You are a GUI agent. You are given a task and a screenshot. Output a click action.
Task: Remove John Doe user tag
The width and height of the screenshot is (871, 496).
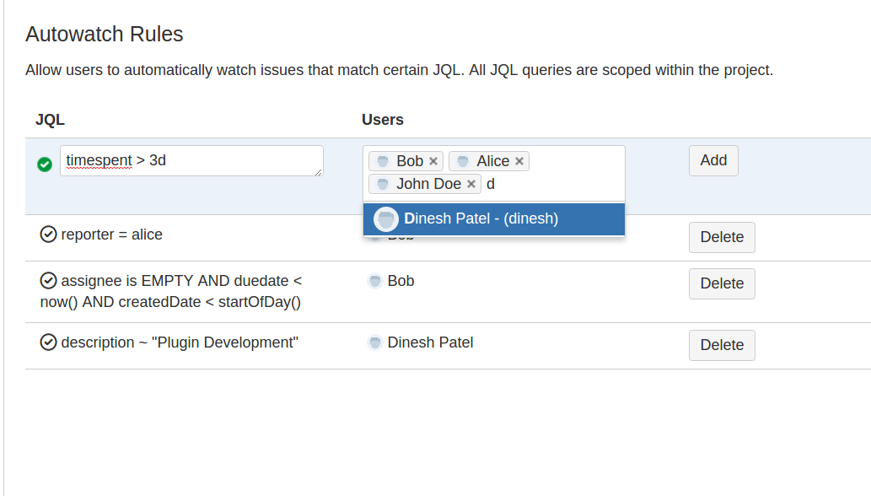pyautogui.click(x=471, y=184)
